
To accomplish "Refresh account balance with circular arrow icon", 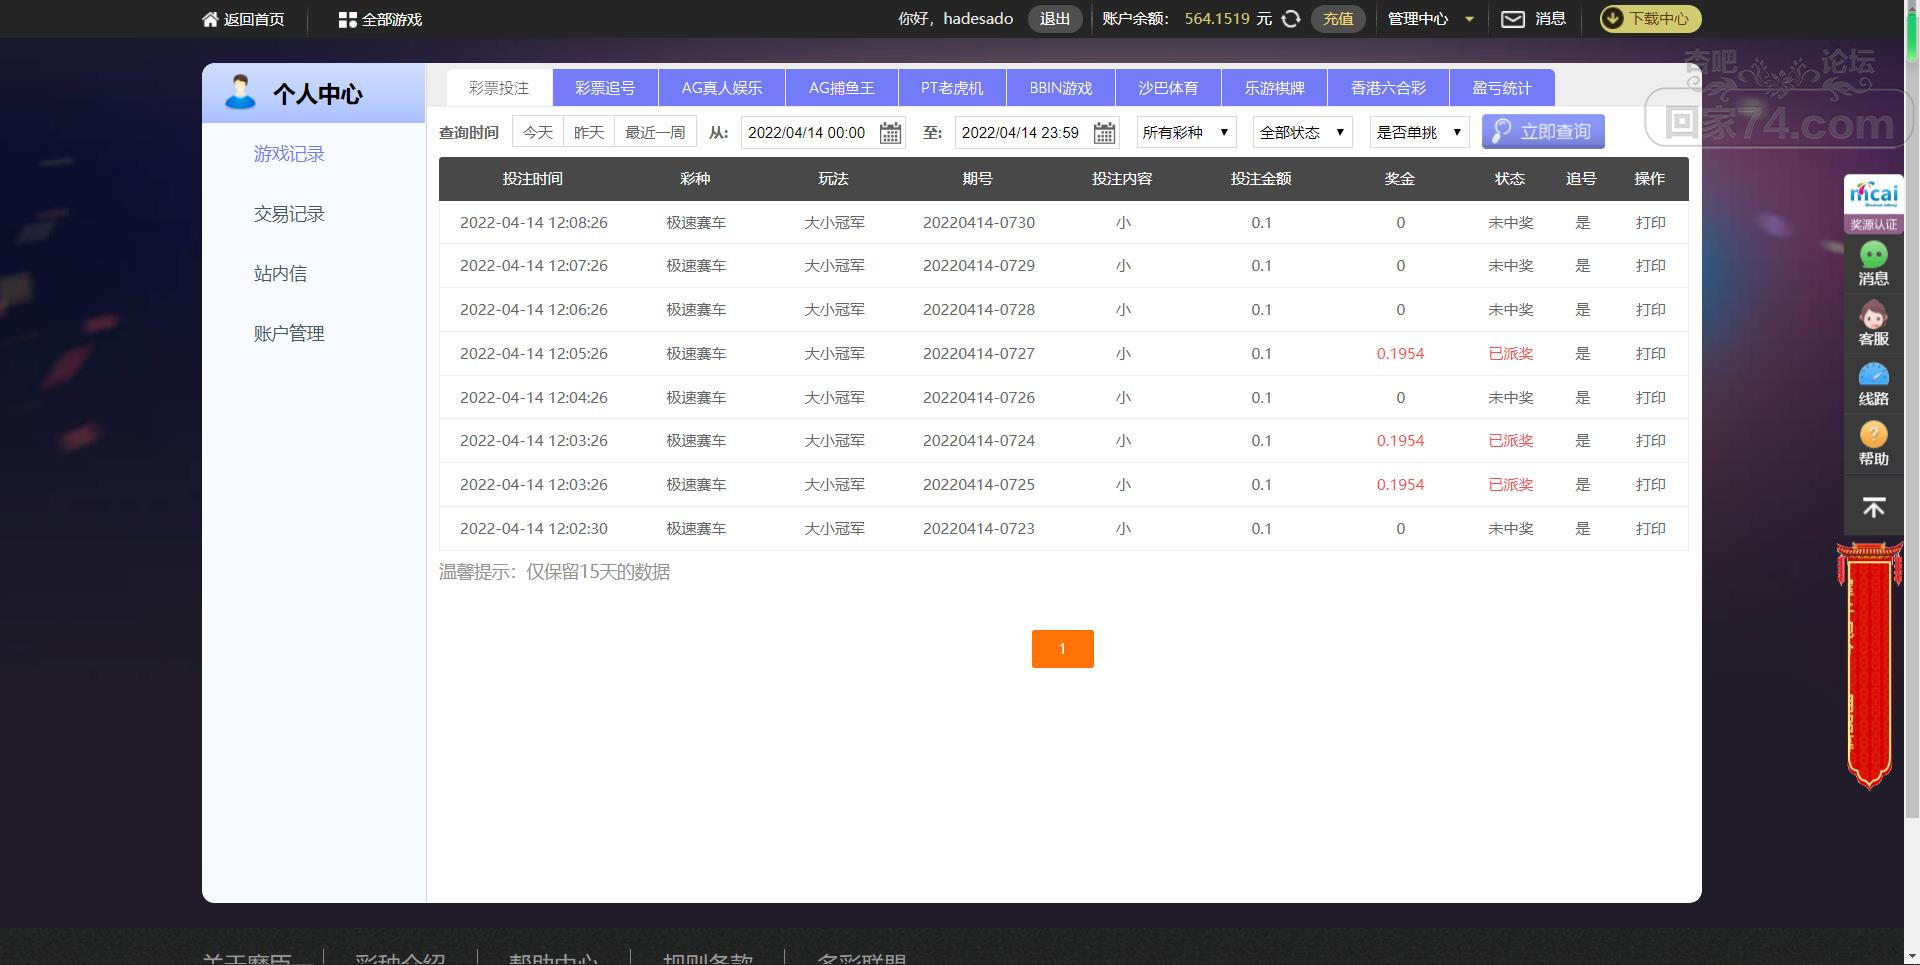I will pyautogui.click(x=1291, y=19).
